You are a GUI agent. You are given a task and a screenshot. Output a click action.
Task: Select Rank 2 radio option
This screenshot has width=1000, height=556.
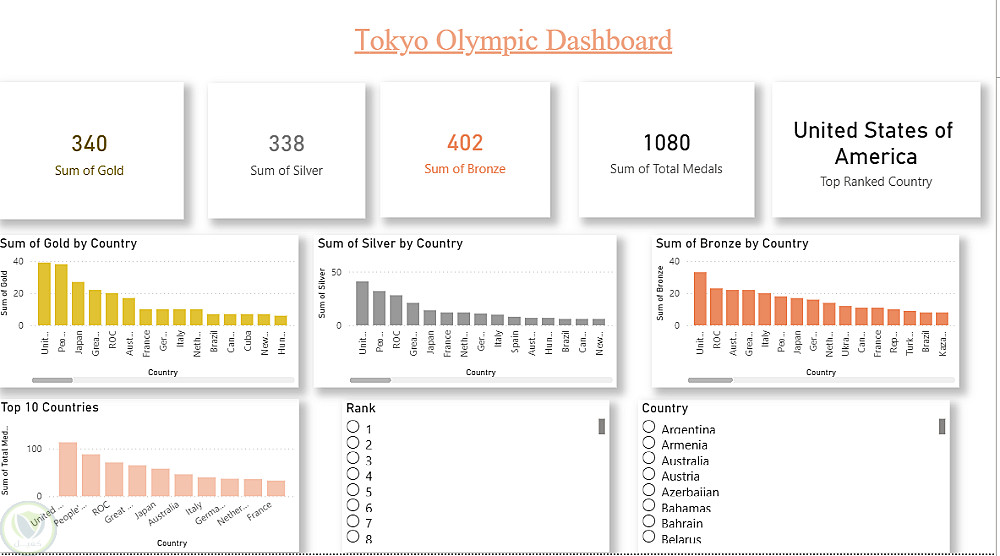(353, 443)
